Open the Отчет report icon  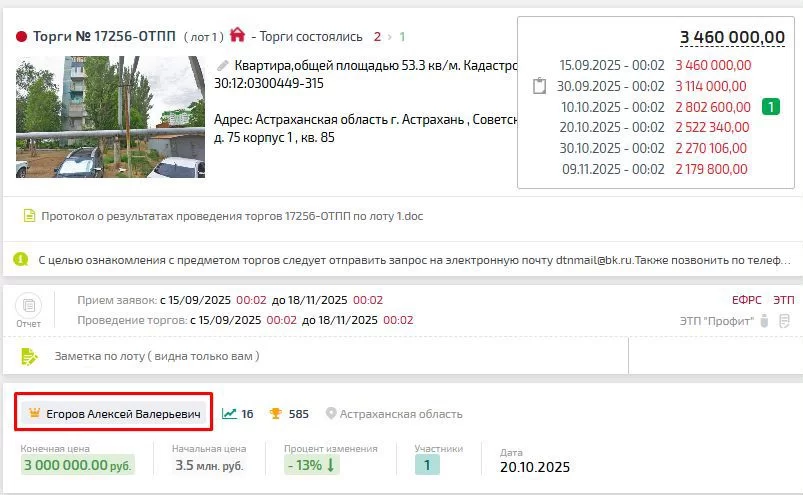point(29,306)
